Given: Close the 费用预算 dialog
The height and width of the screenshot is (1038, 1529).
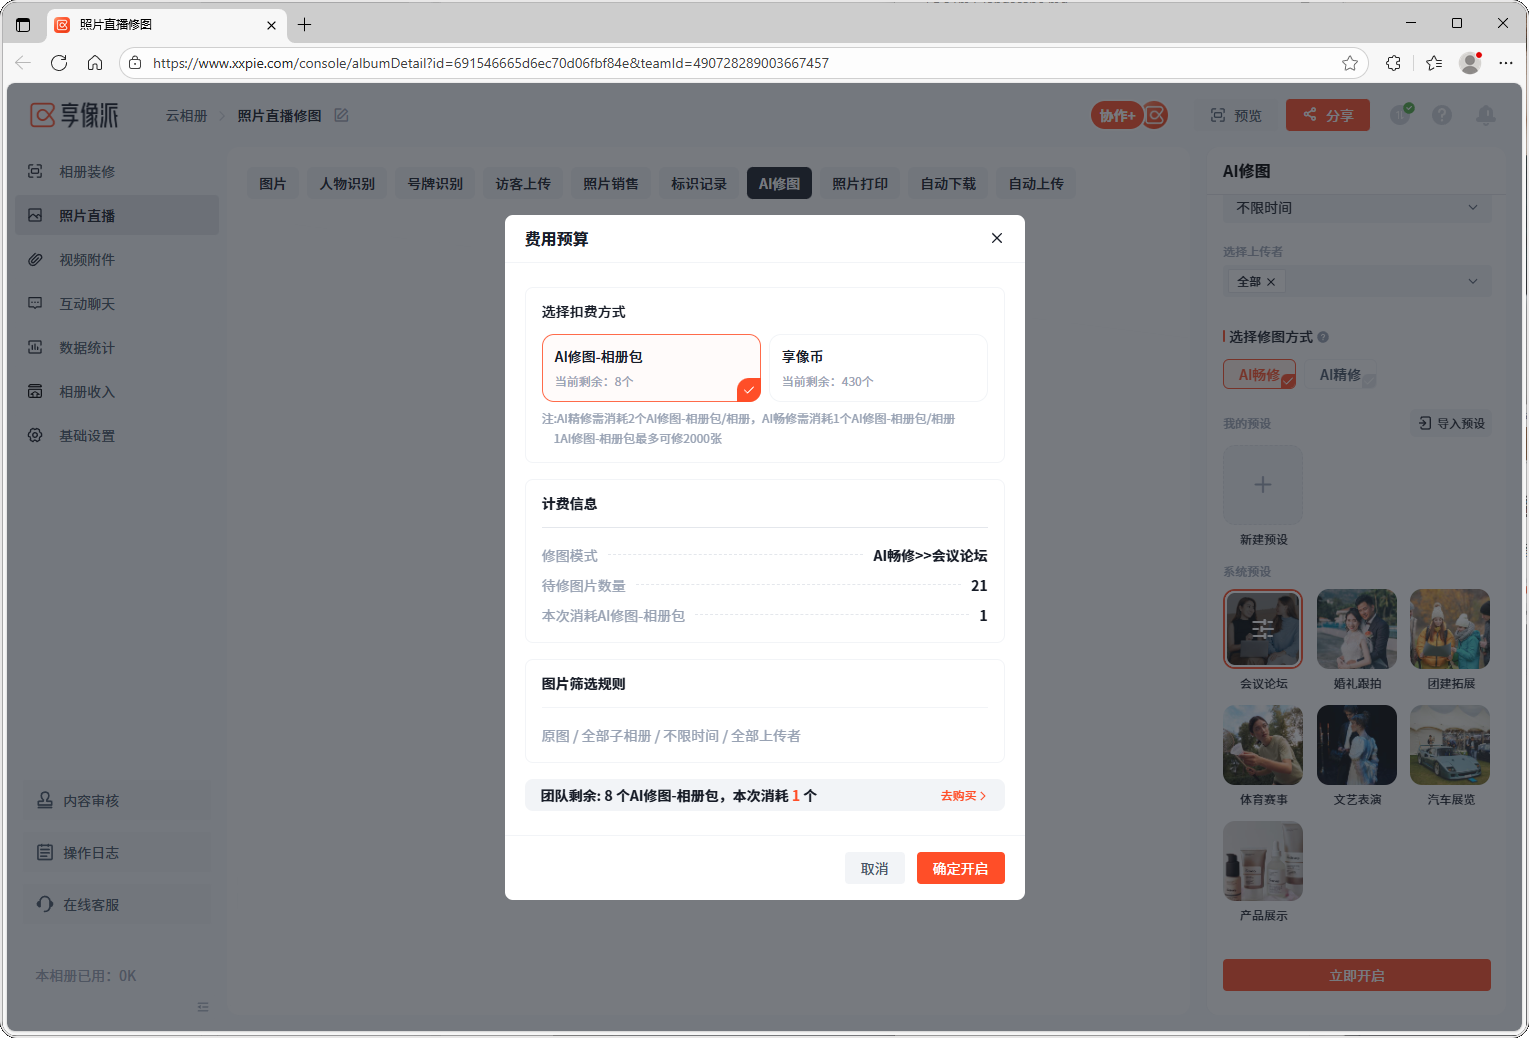Looking at the screenshot, I should click(x=996, y=238).
